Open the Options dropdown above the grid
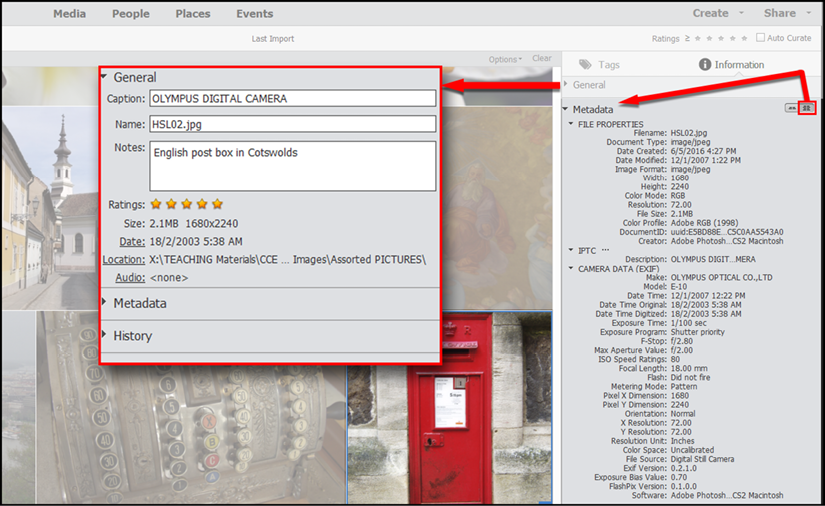The width and height of the screenshot is (825, 506). click(505, 59)
